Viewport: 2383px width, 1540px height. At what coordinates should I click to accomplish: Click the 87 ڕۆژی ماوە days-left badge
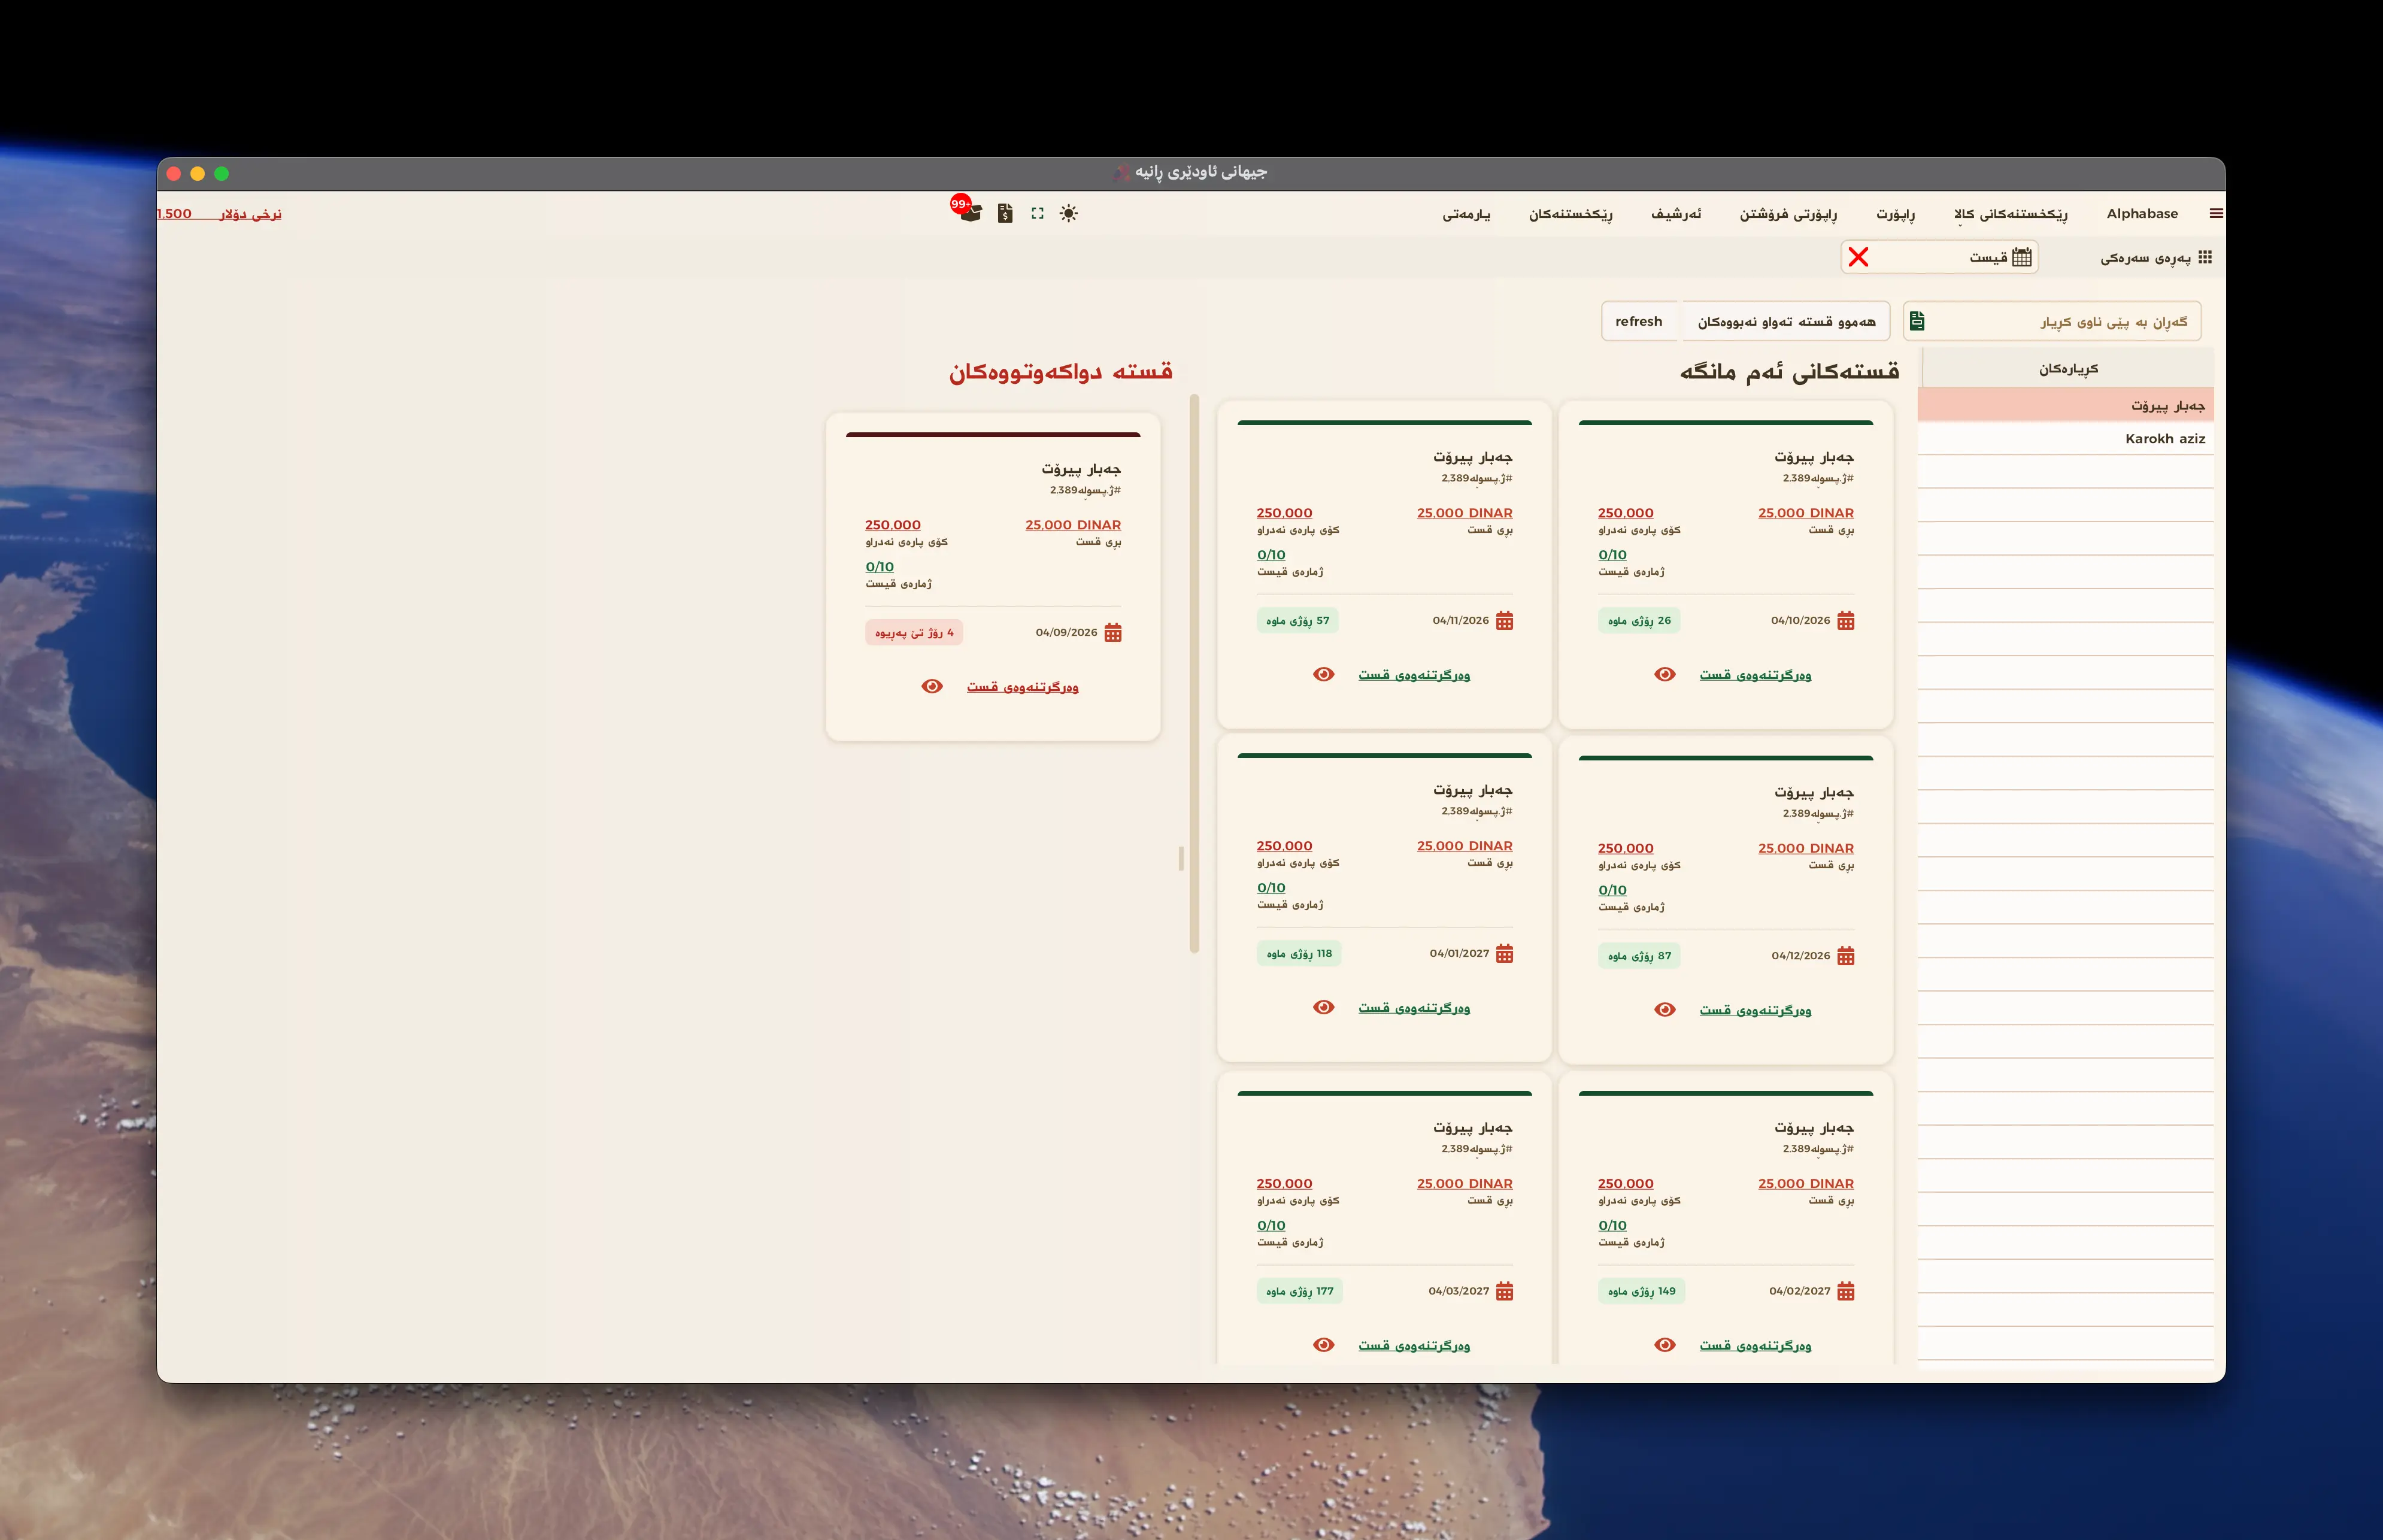tap(1639, 956)
